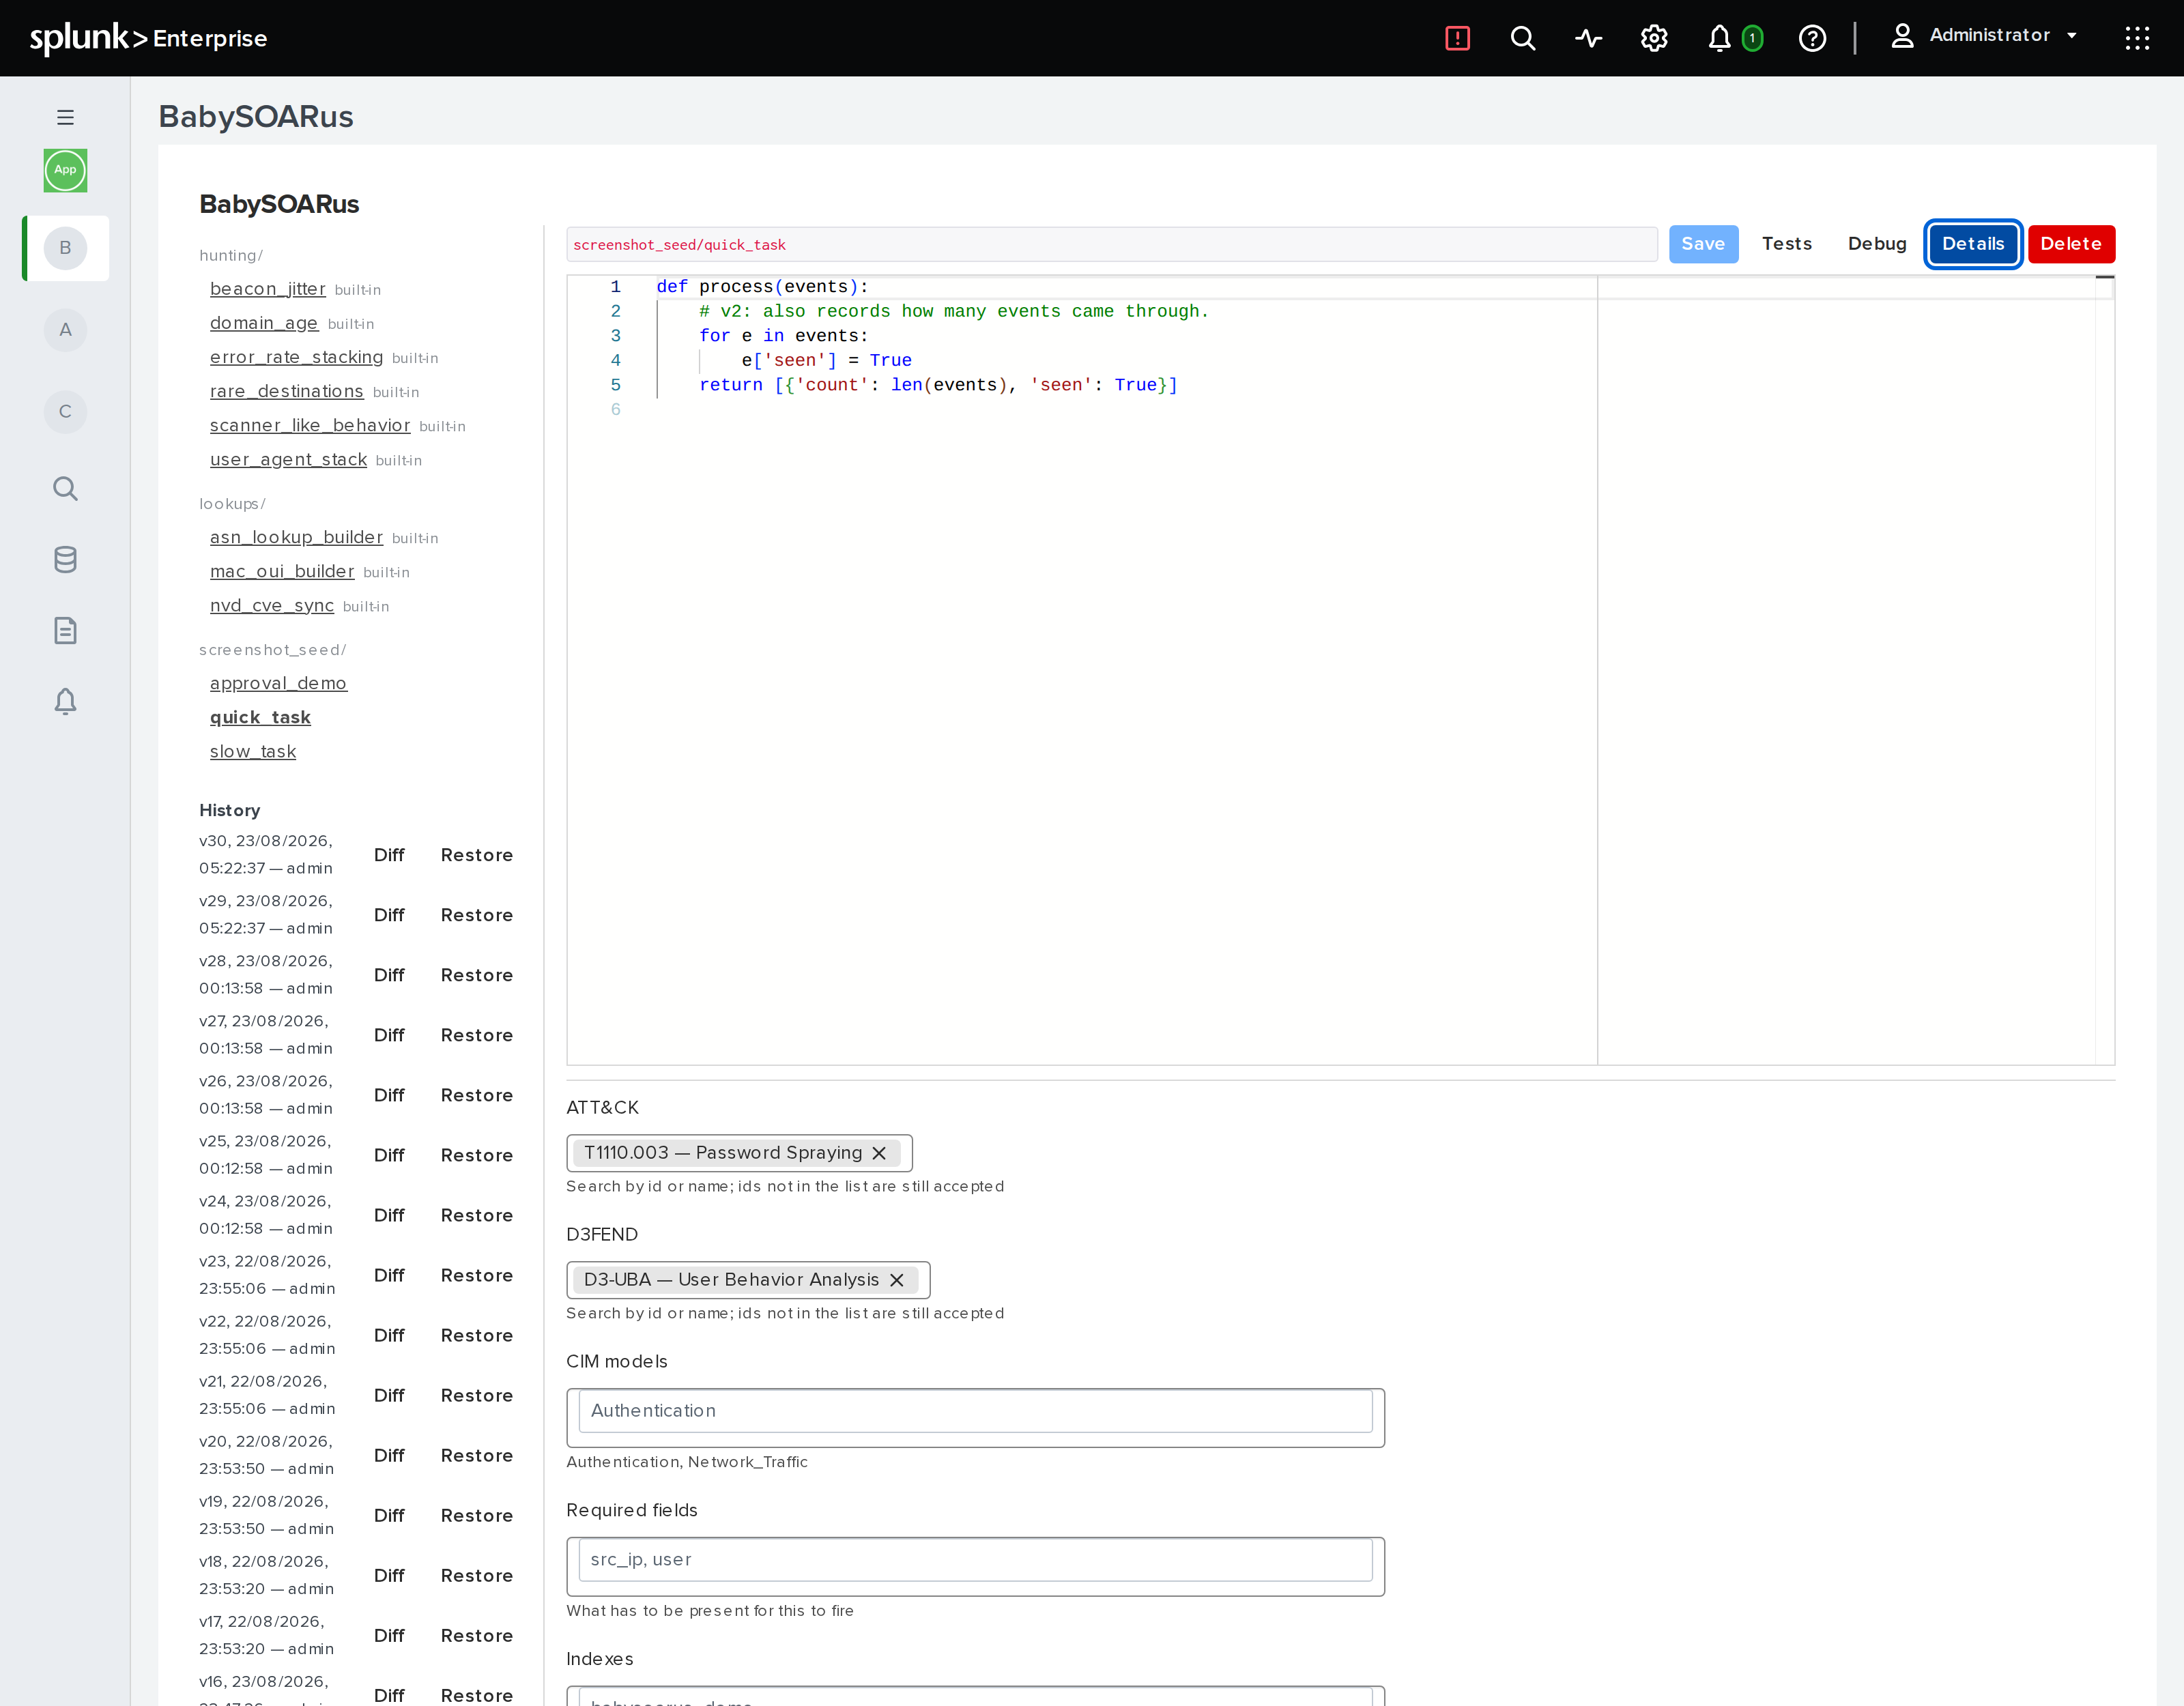
Task: Open the activity monitor pulse icon
Action: pyautogui.click(x=1588, y=38)
